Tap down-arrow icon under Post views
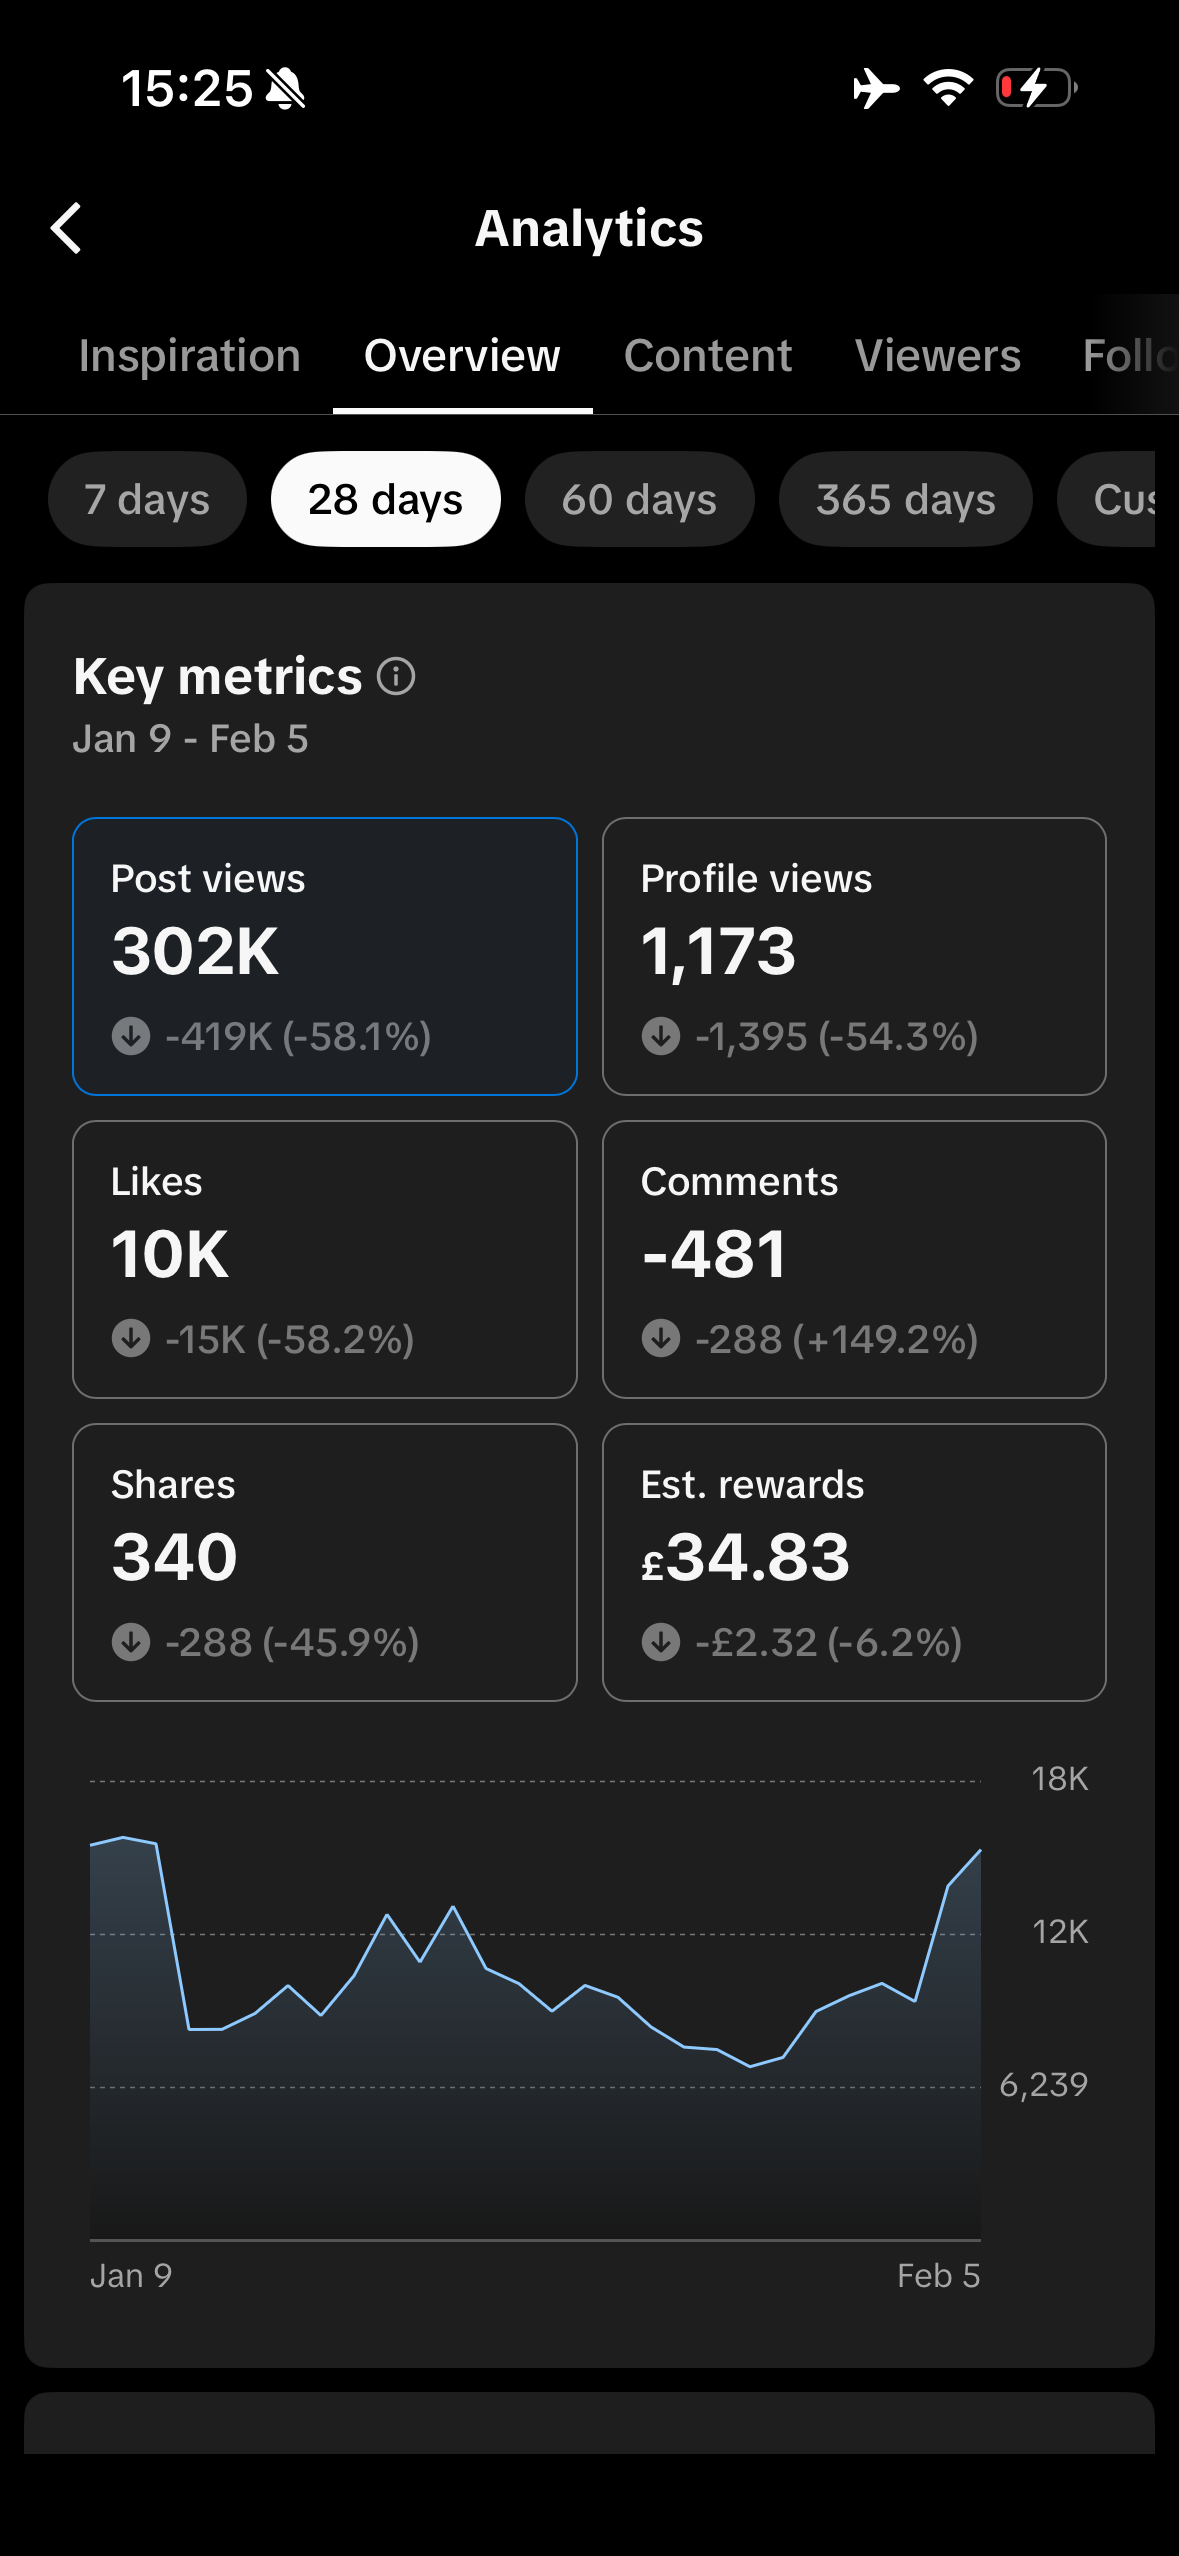This screenshot has width=1179, height=2556. tap(131, 1036)
